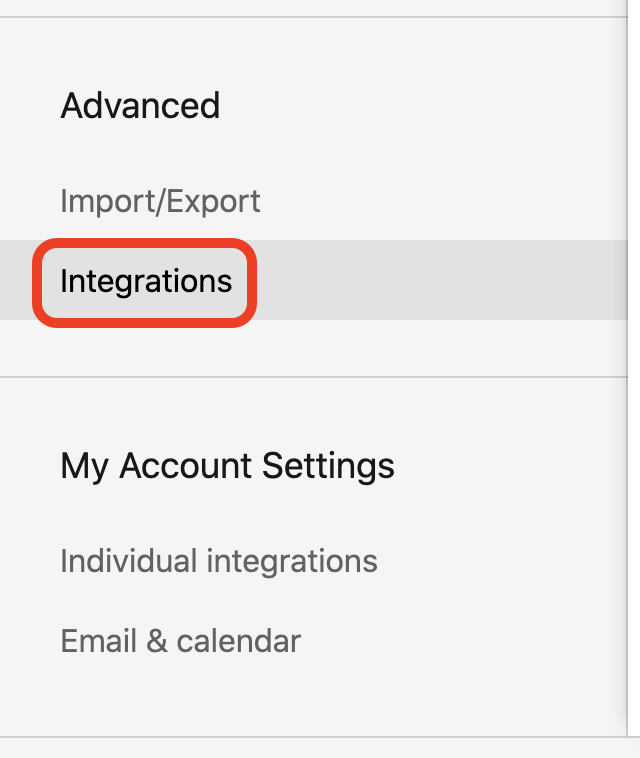This screenshot has width=640, height=758.
Task: Click the word Import in Import/Export
Action: click(x=107, y=201)
